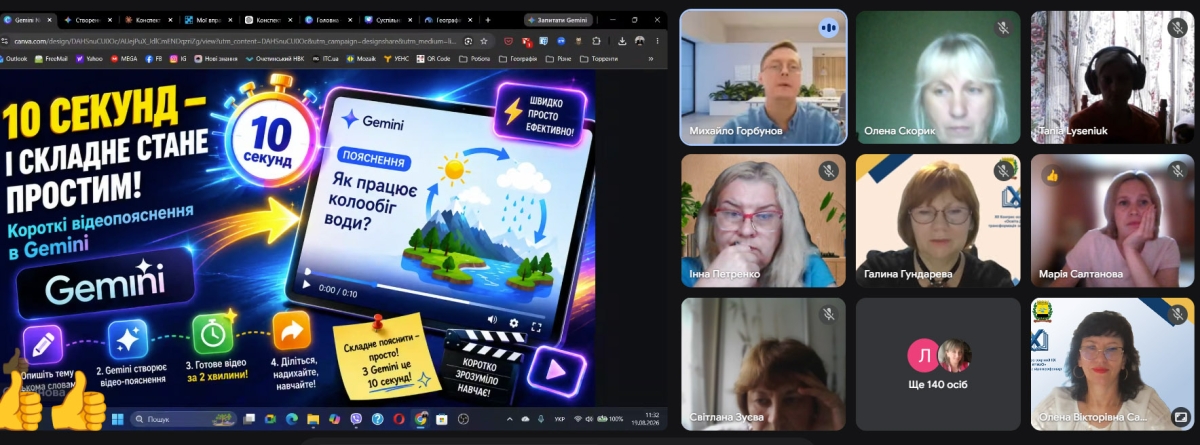Screen dimensions: 1200x445
Task: Open the MEGA bookmark
Action: point(124,59)
